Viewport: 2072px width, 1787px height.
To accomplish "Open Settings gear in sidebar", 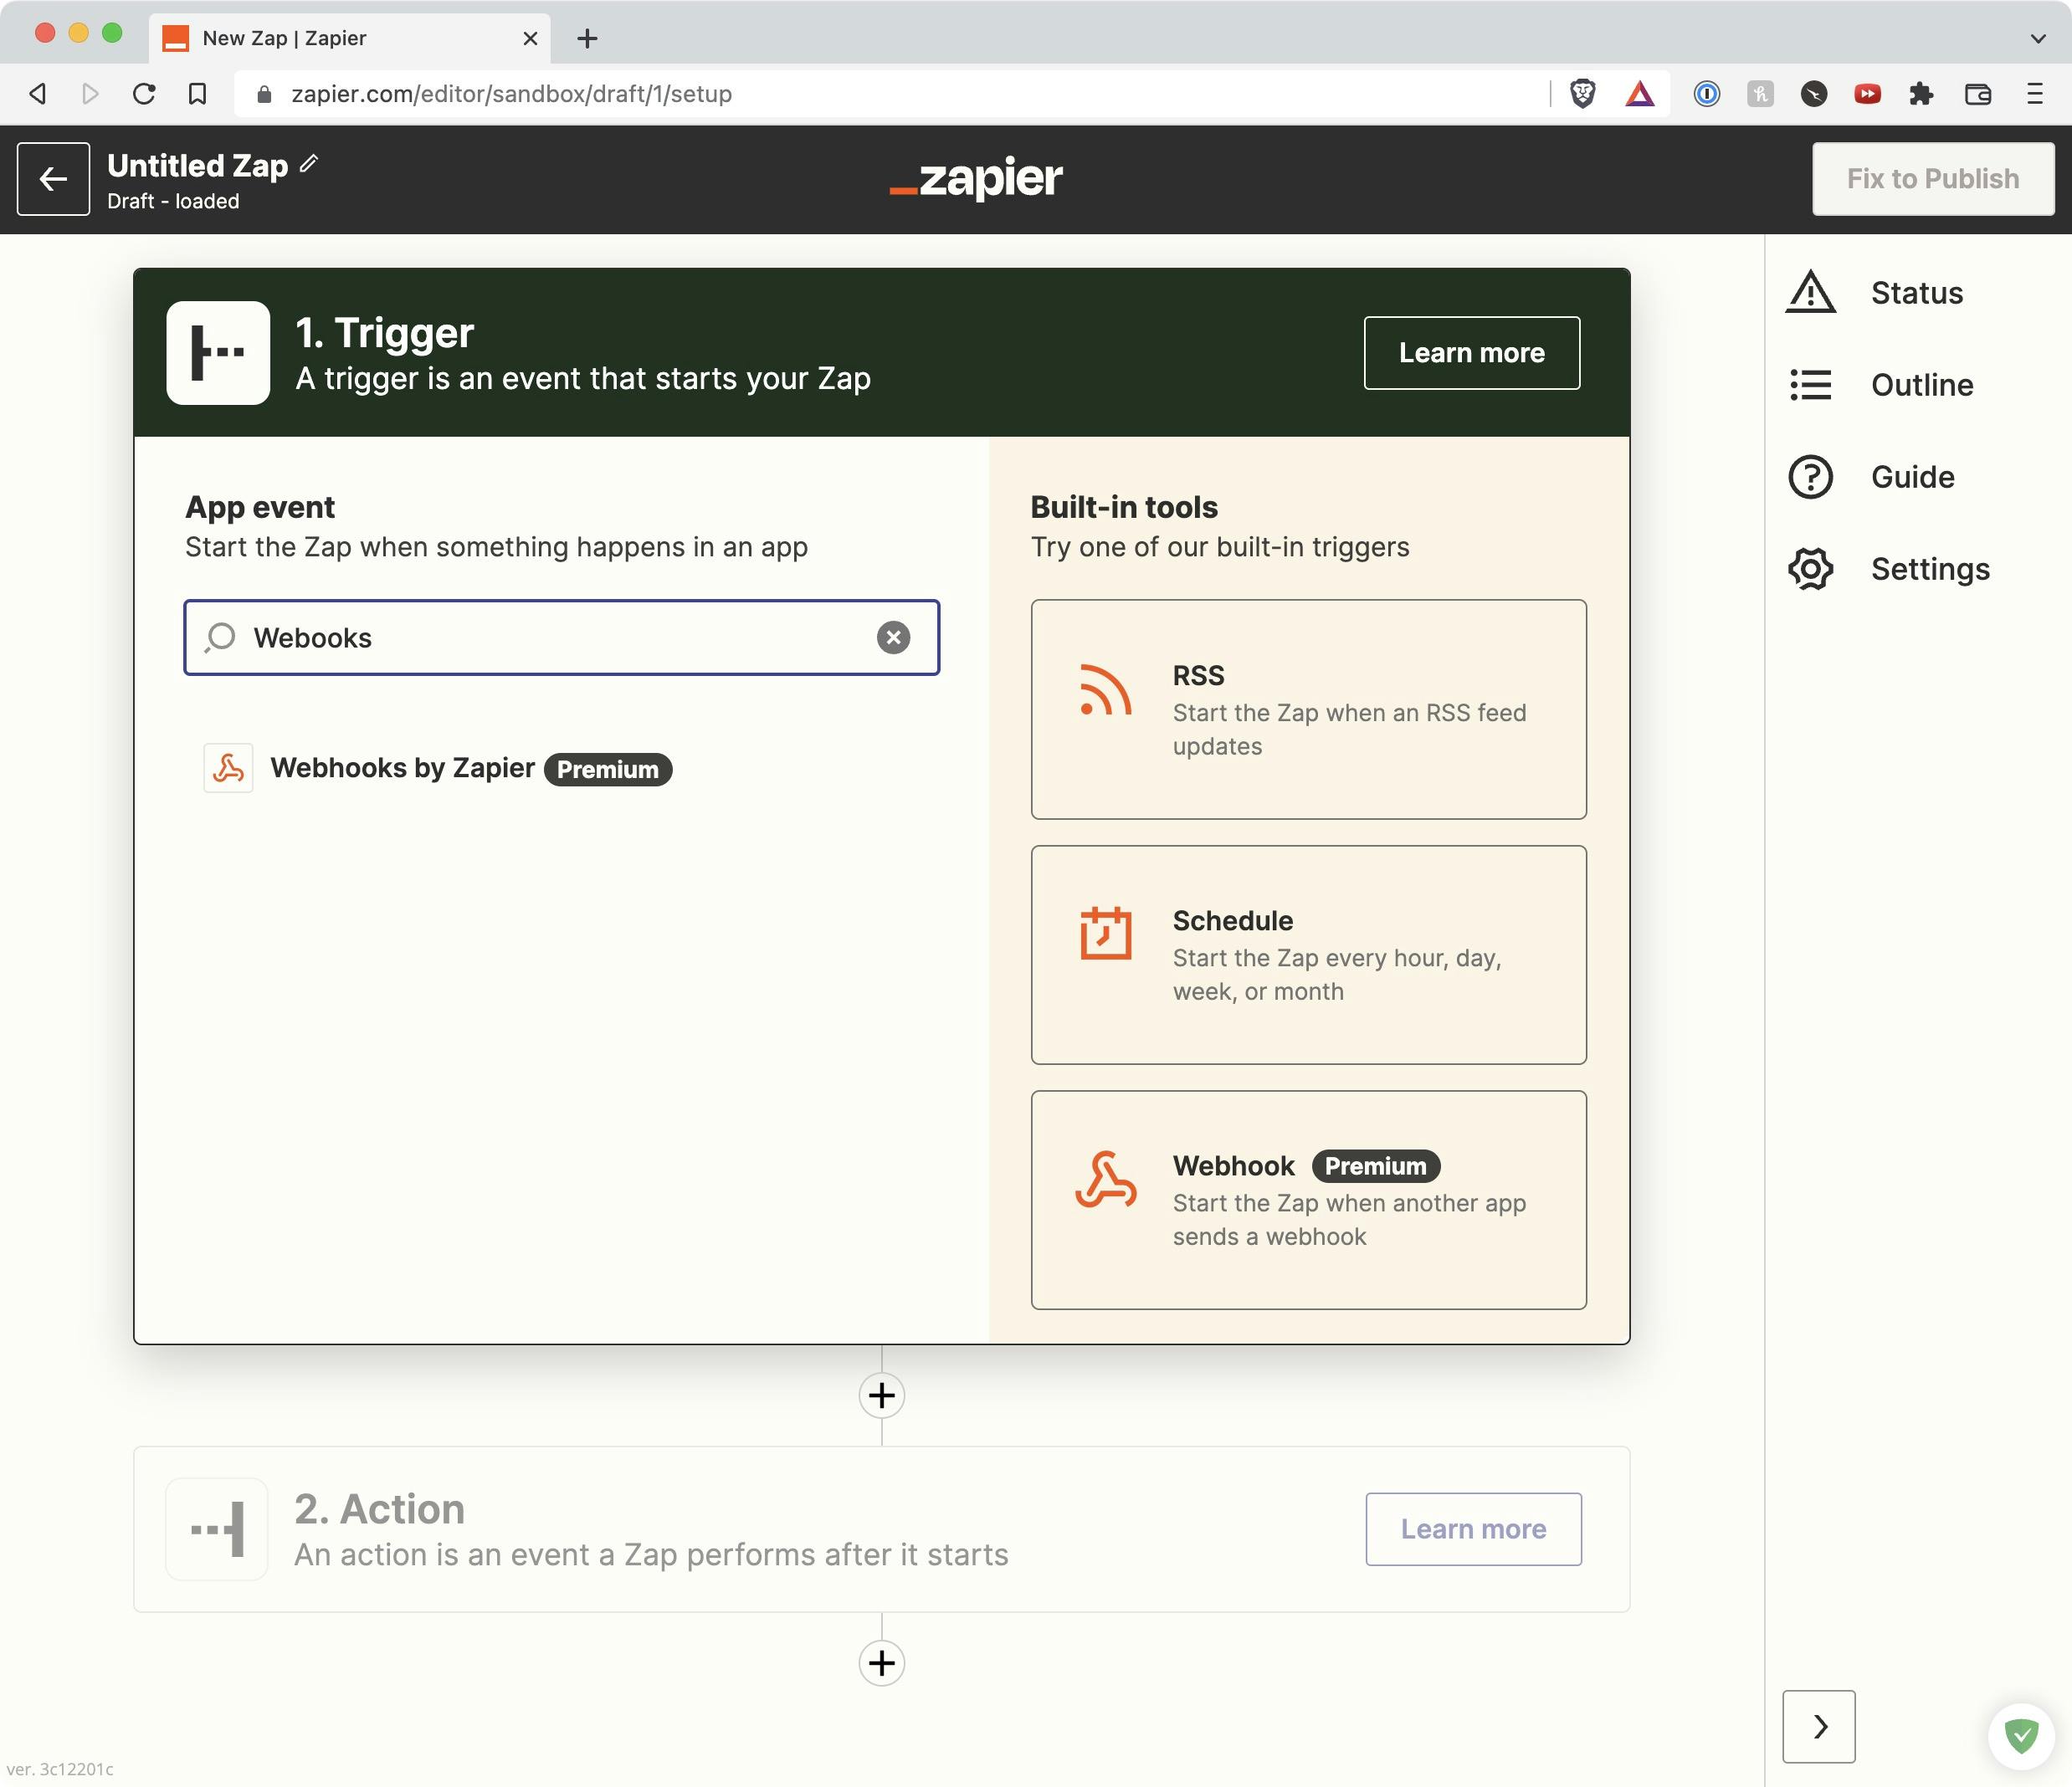I will (1810, 569).
